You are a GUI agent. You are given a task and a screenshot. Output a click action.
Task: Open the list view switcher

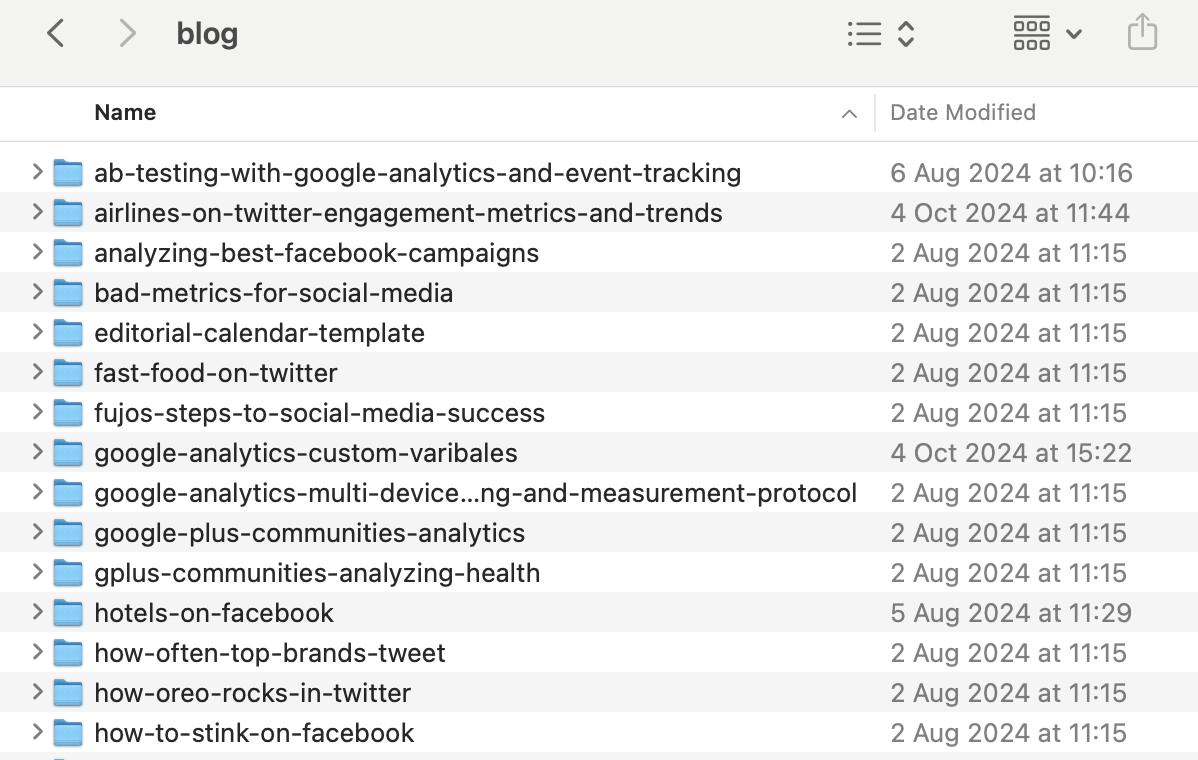(x=880, y=34)
